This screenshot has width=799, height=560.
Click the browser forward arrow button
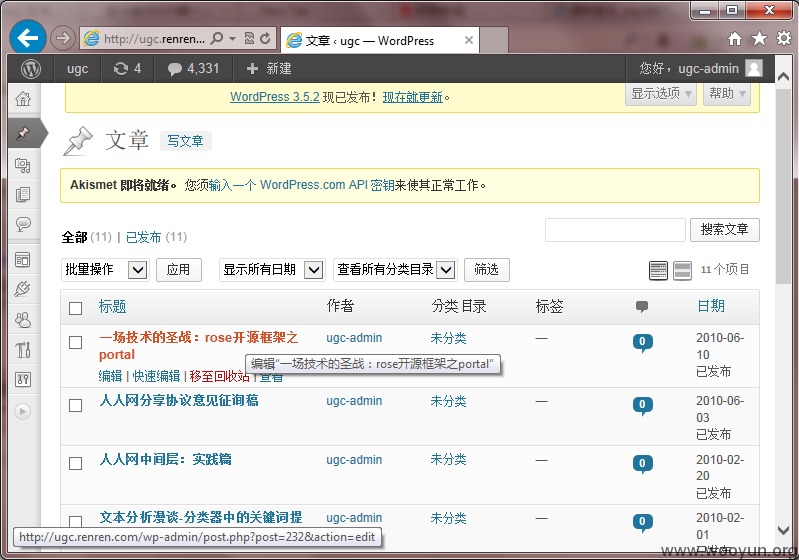pos(63,38)
